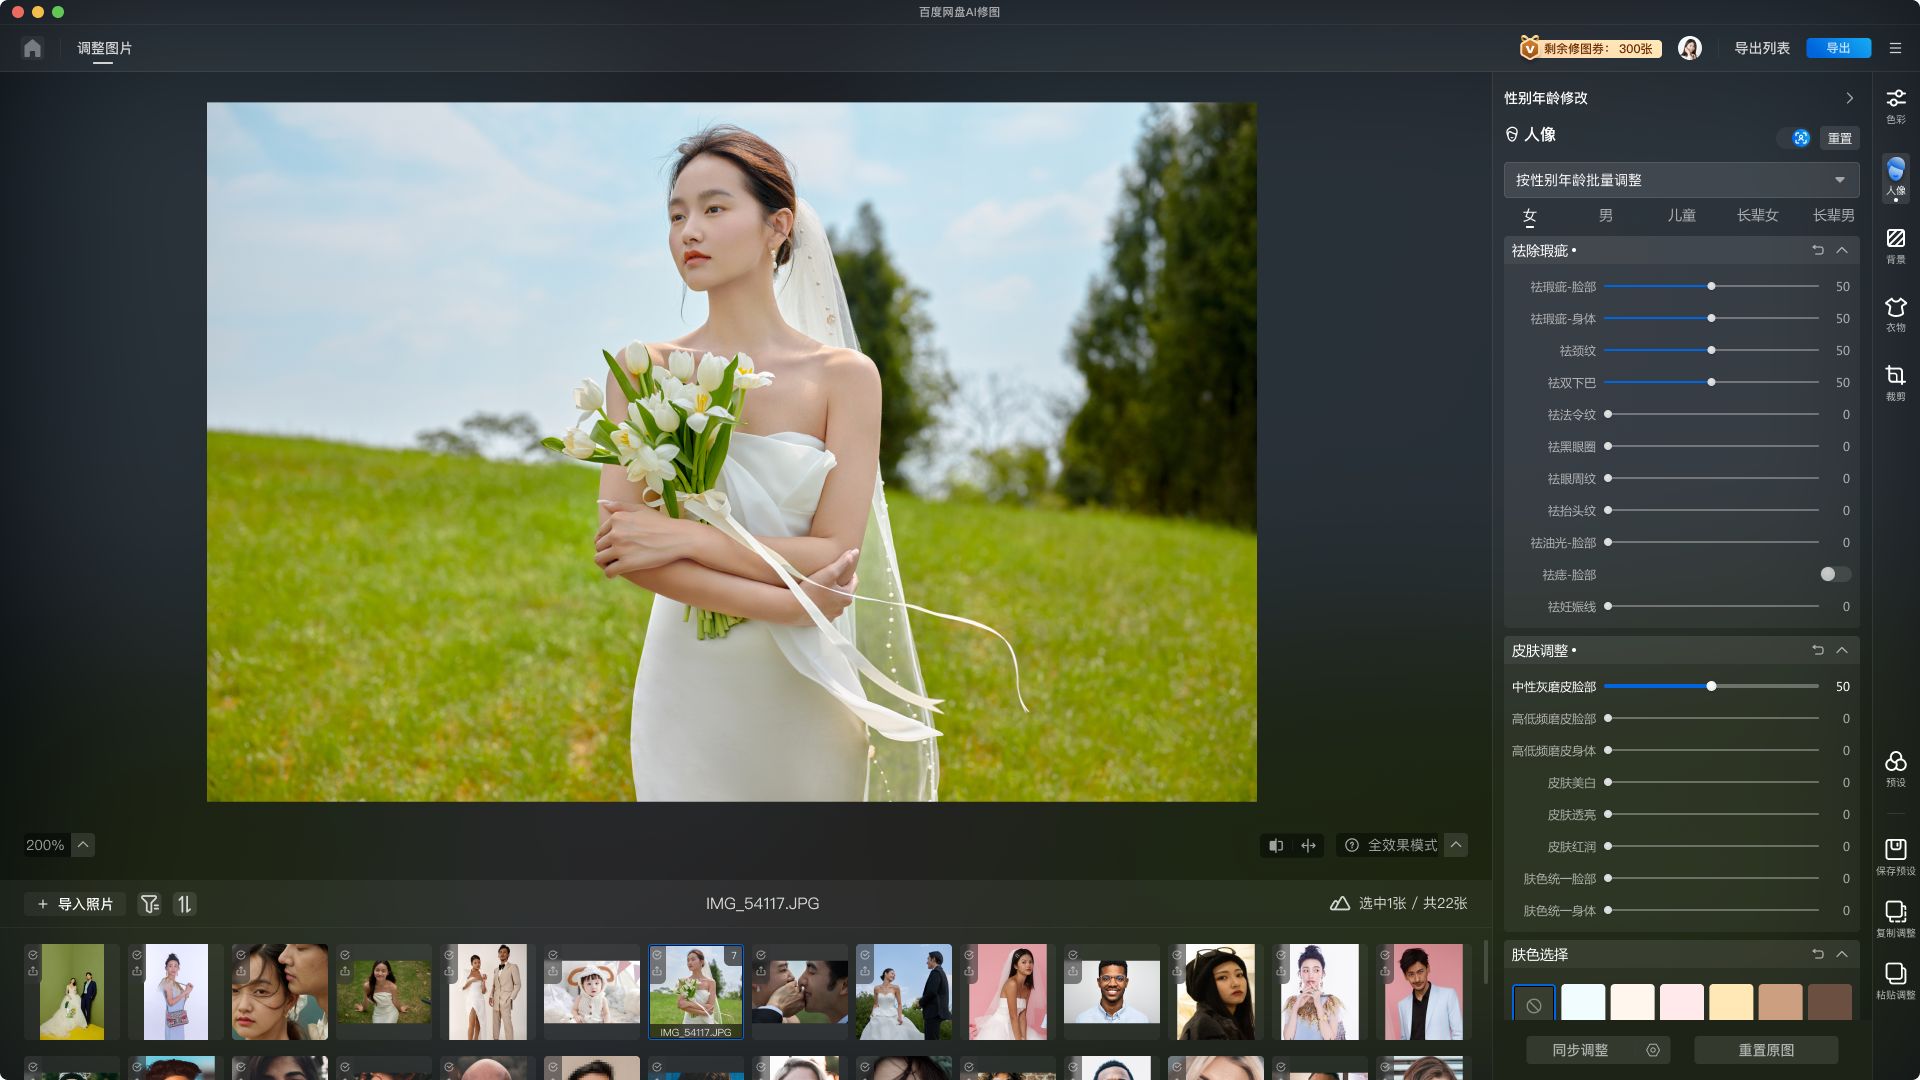Toggle the face detection icon beside 重置
The image size is (1920, 1080).
coord(1800,138)
